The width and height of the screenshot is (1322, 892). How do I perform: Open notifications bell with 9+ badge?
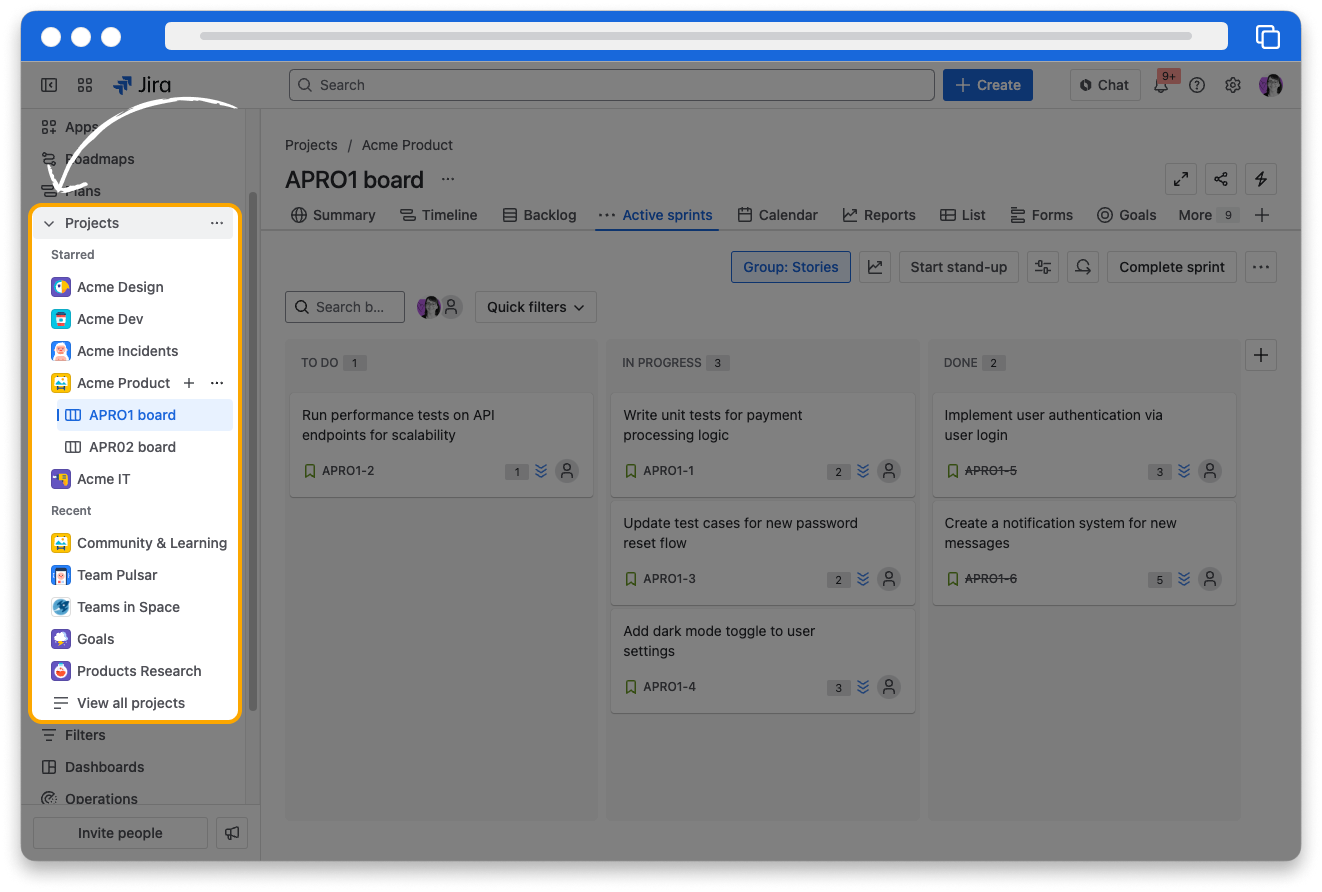1162,85
